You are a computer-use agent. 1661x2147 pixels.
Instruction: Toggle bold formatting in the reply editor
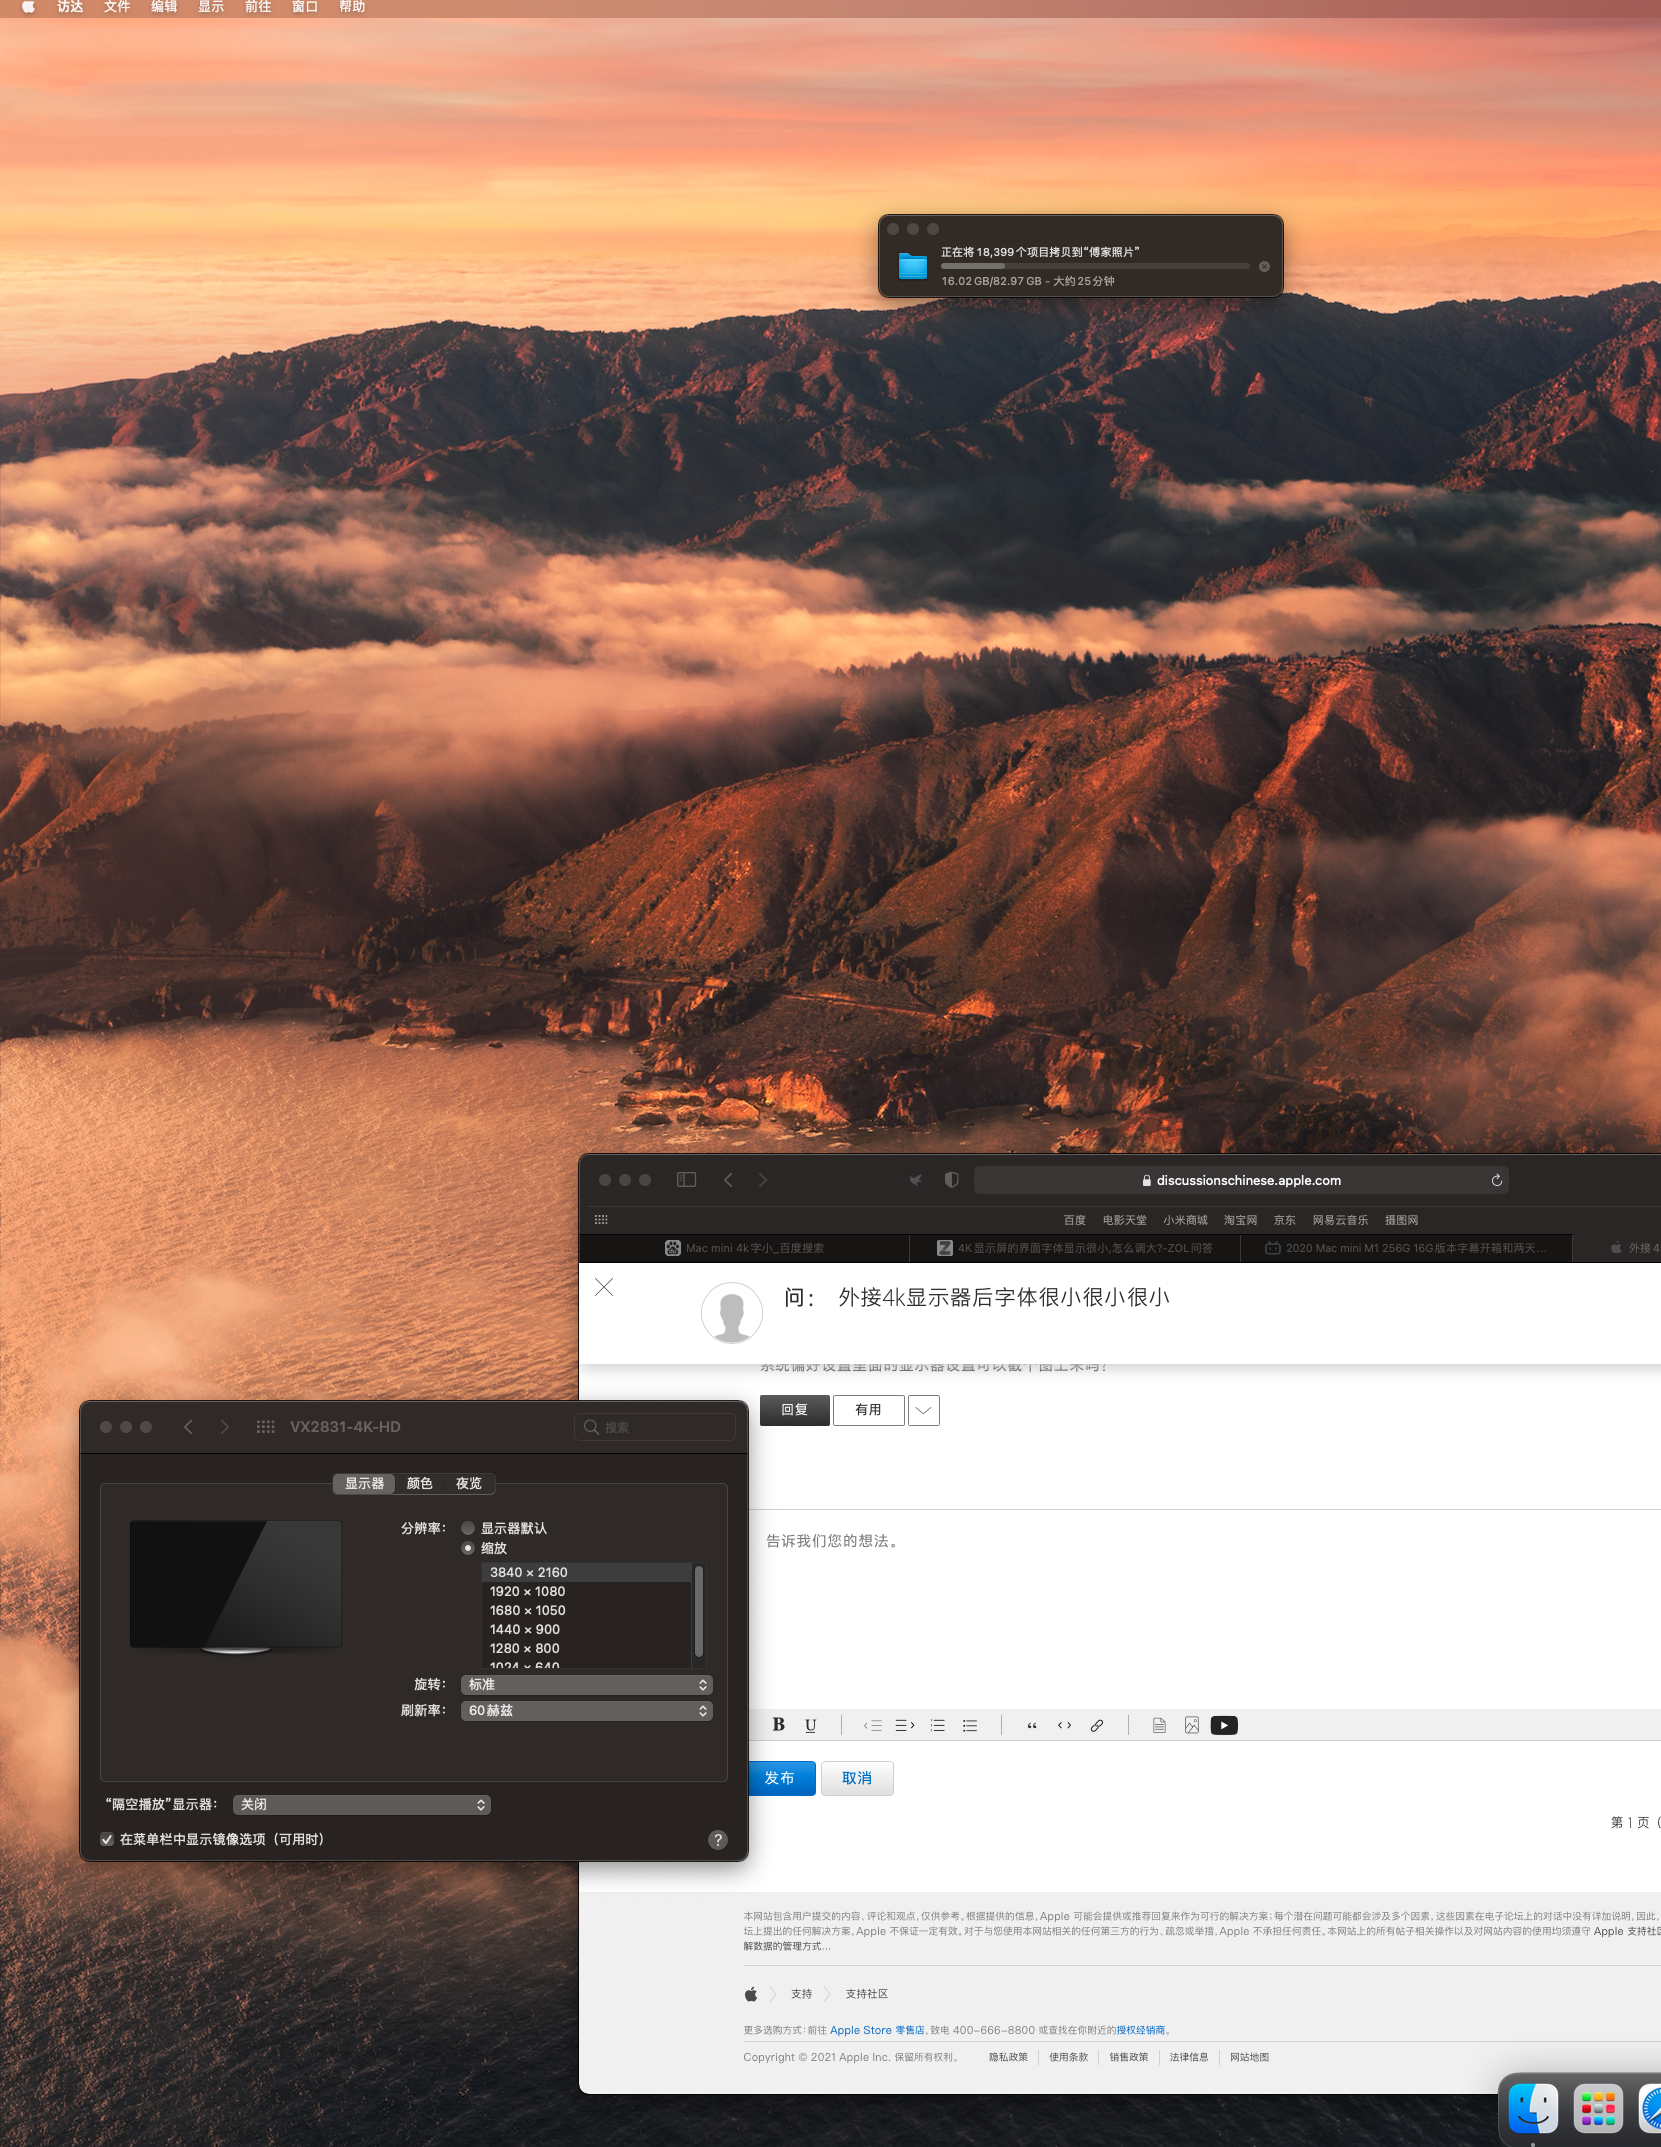pos(778,1725)
